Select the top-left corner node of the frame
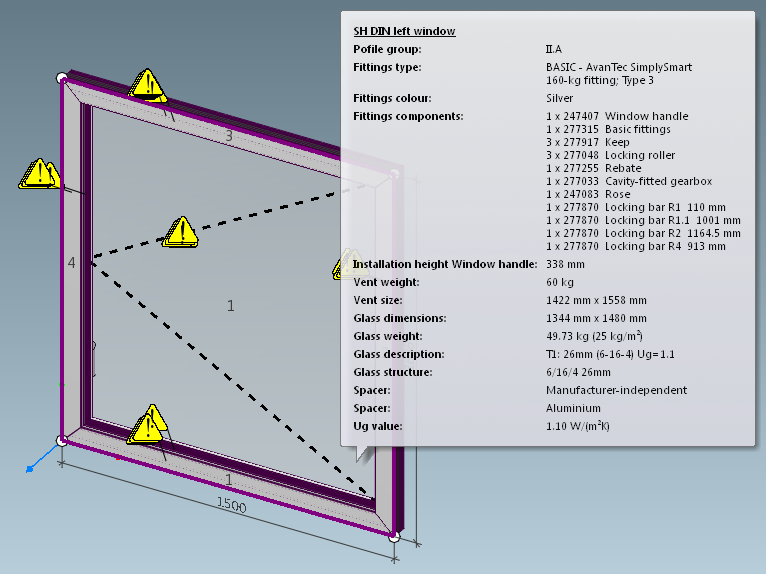The height and width of the screenshot is (574, 766). tap(62, 78)
